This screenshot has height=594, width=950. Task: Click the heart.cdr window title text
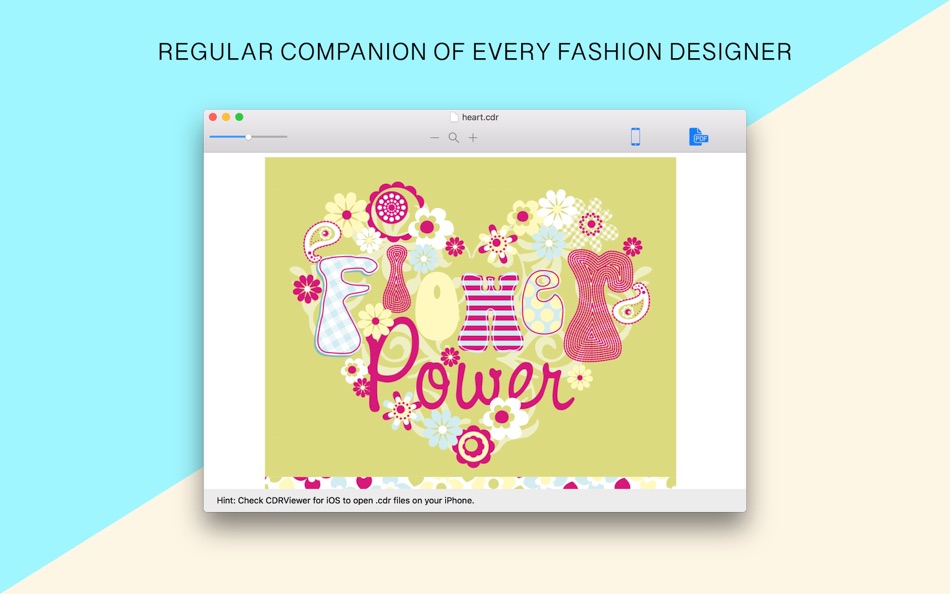[480, 117]
